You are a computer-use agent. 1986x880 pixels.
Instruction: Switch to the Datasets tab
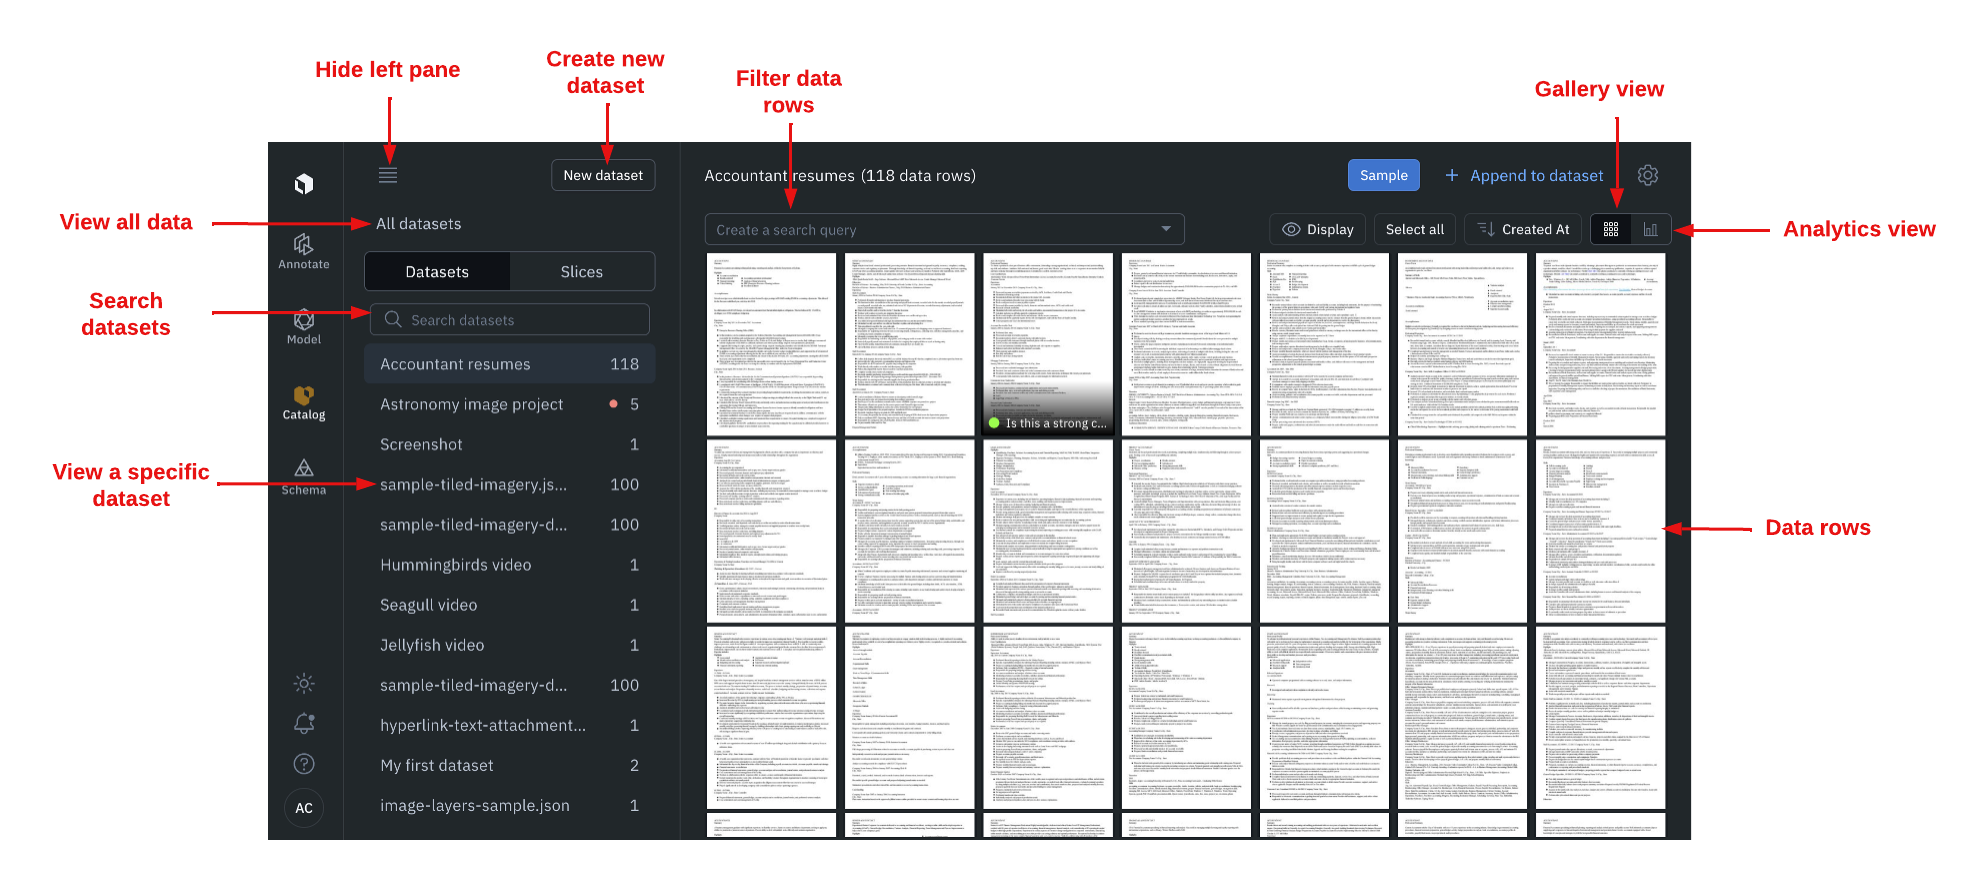tap(437, 272)
